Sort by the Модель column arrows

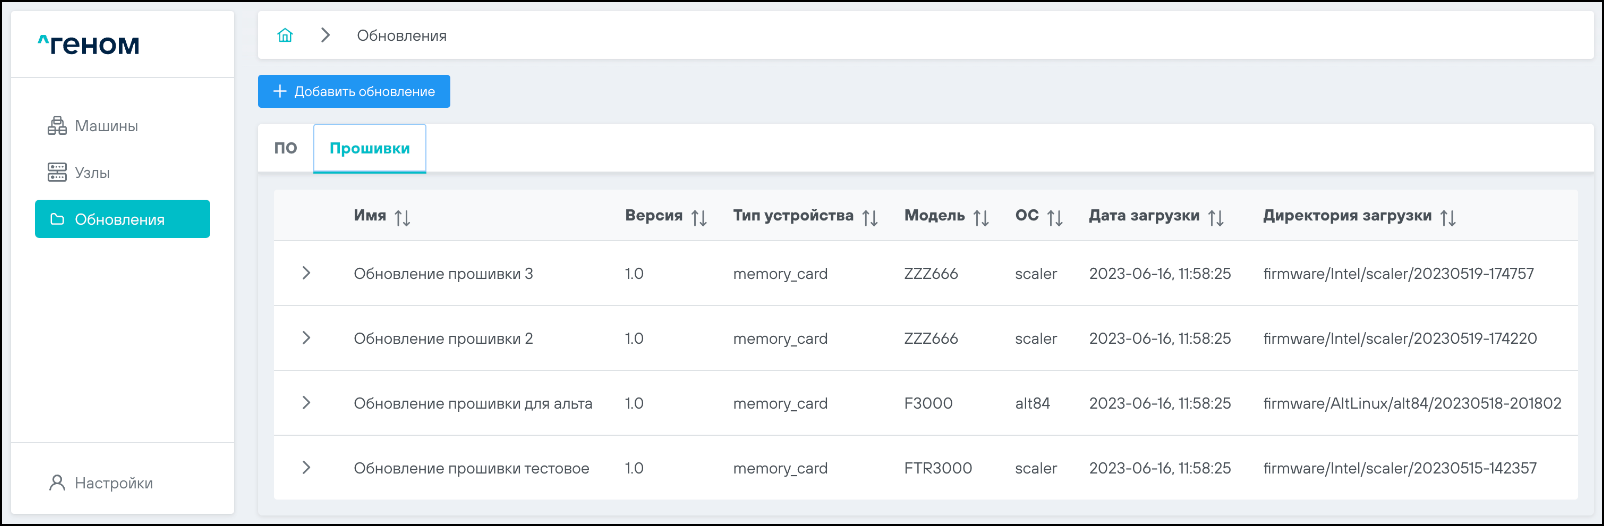click(981, 217)
